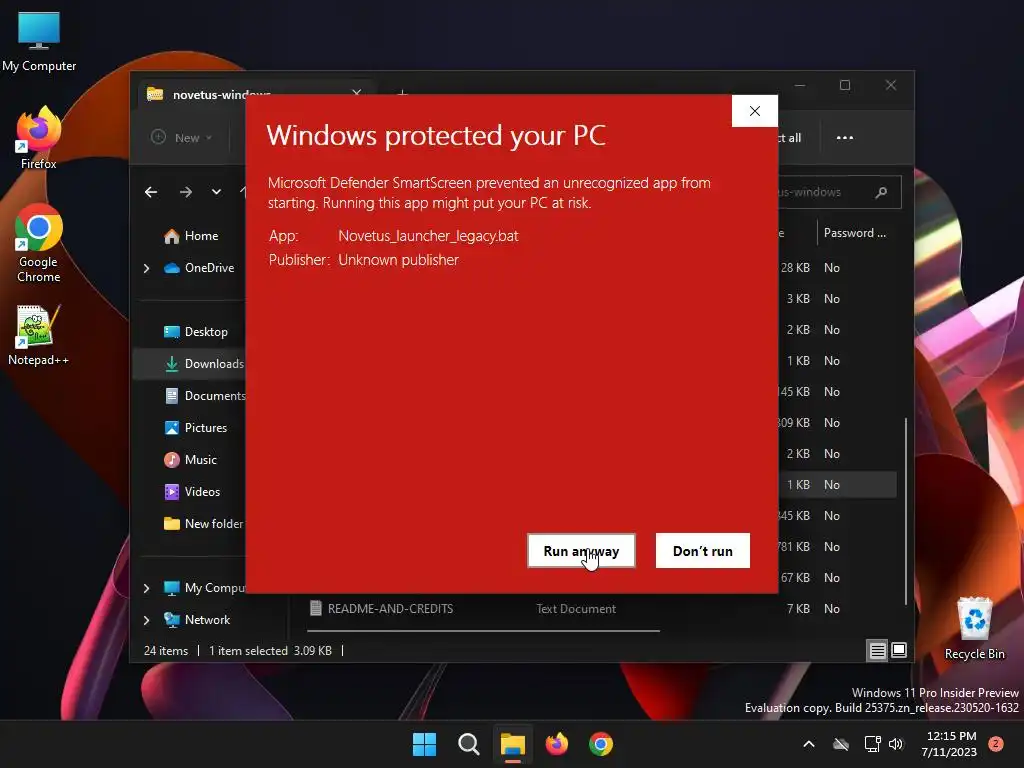Click the Explorer vertical scrollbar
Screen dimensions: 1024x768
click(x=906, y=511)
